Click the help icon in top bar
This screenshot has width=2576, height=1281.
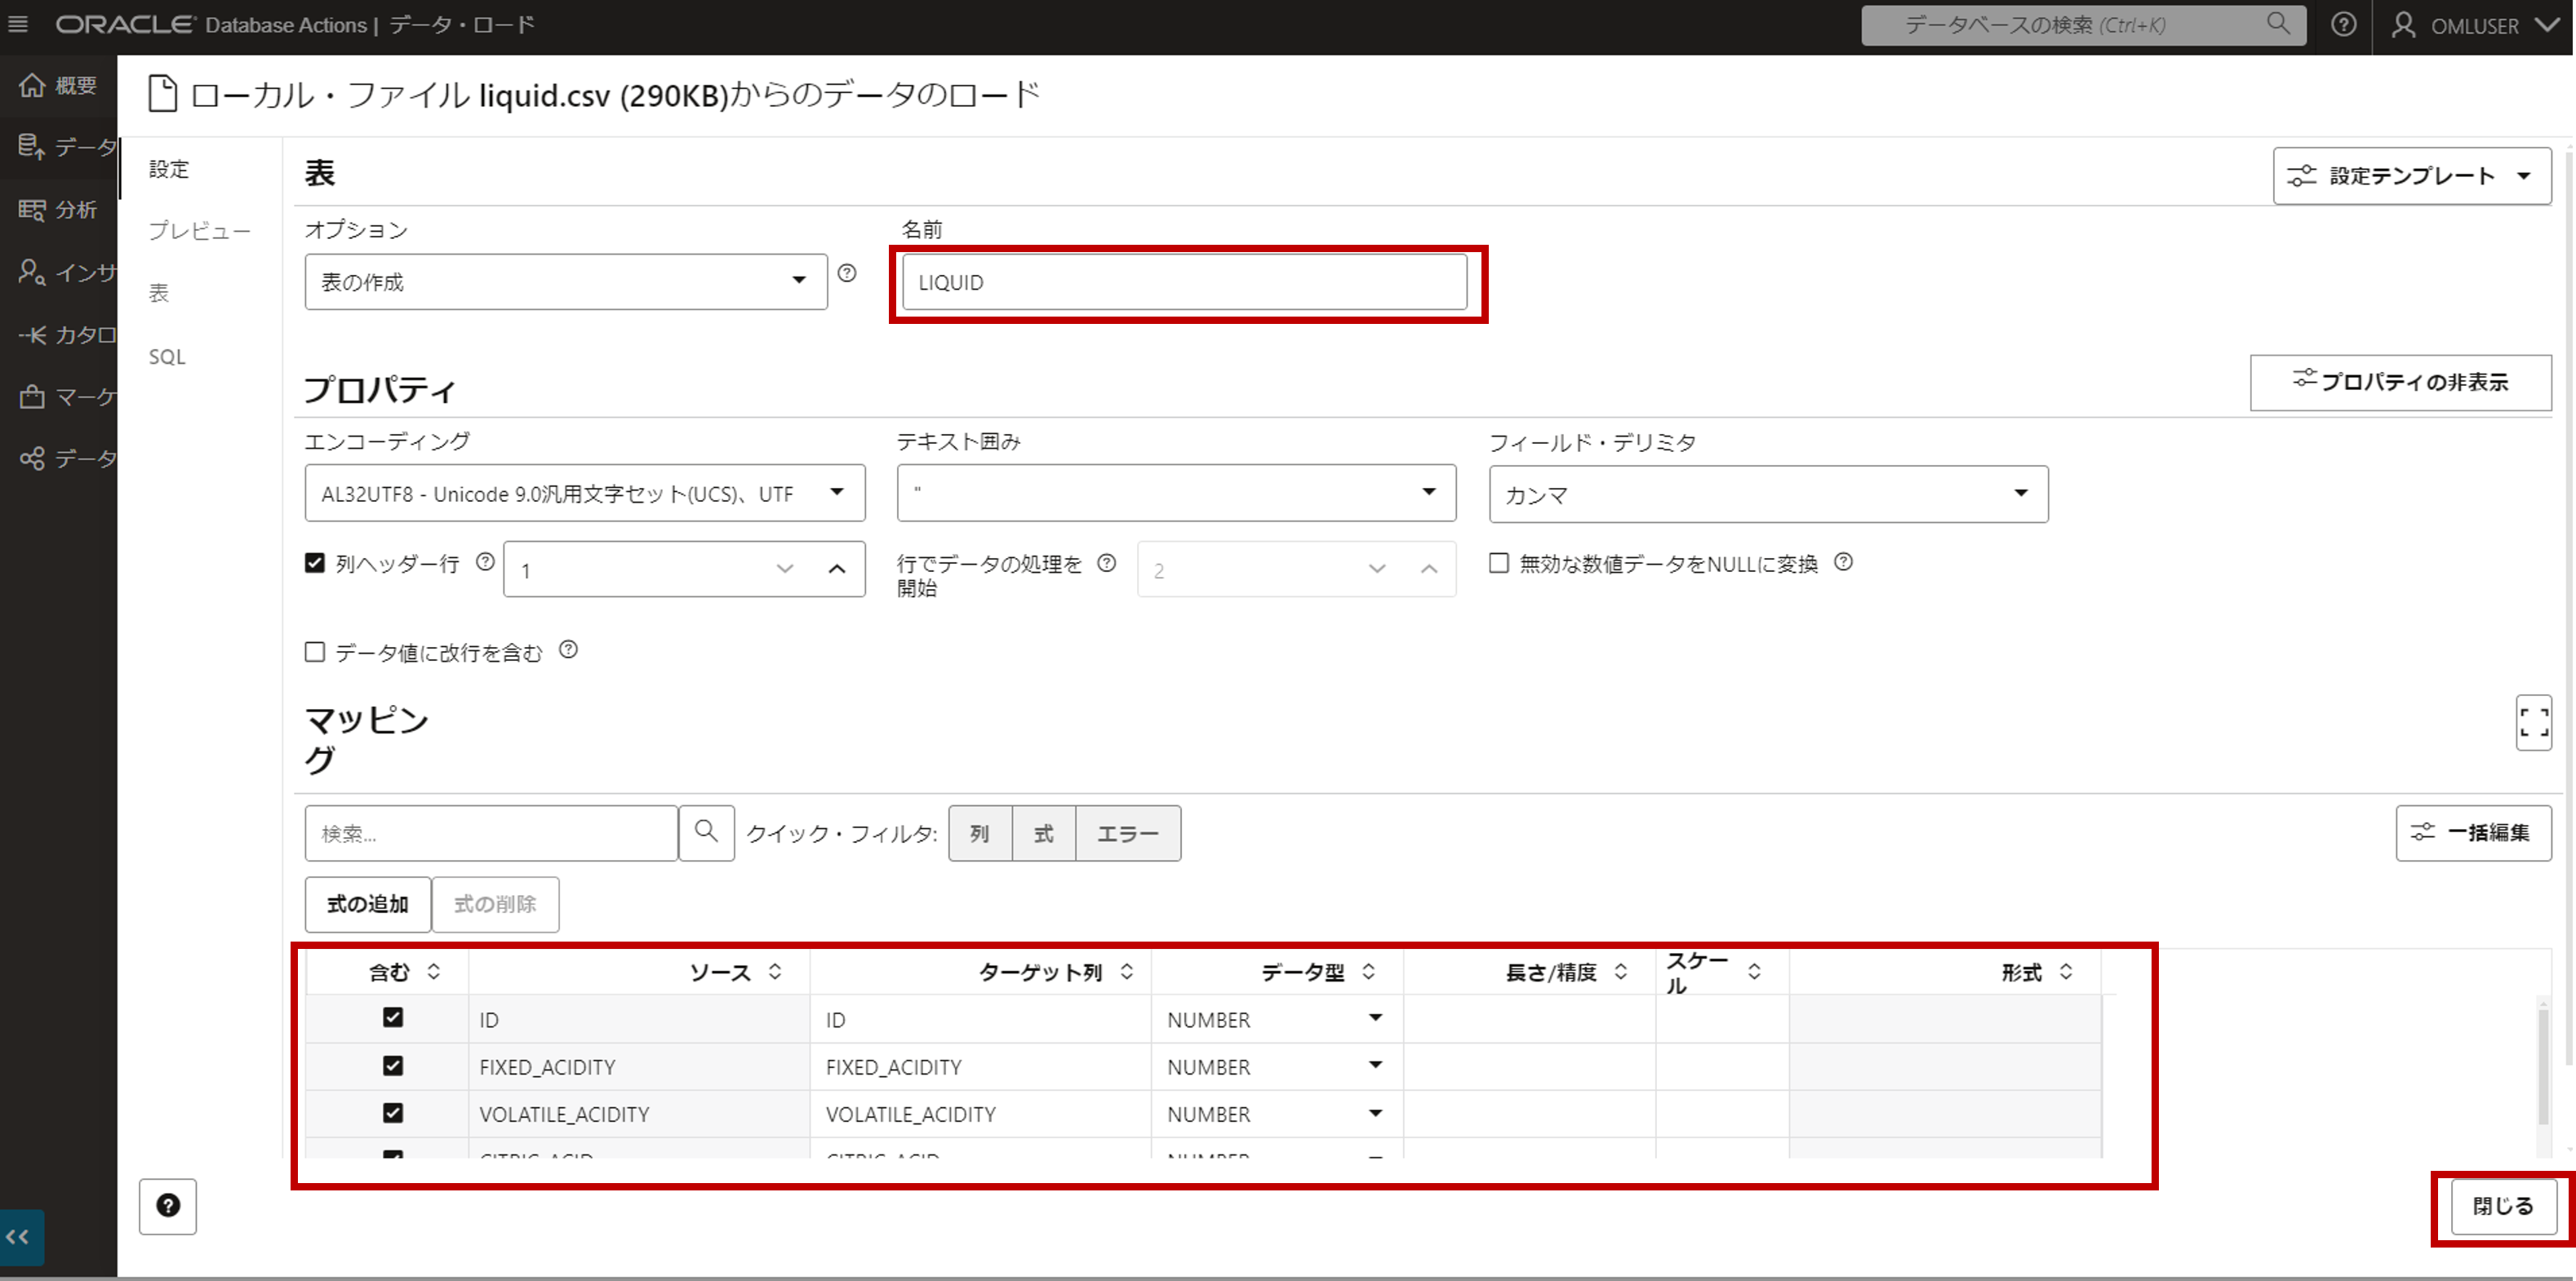pos(2343,25)
